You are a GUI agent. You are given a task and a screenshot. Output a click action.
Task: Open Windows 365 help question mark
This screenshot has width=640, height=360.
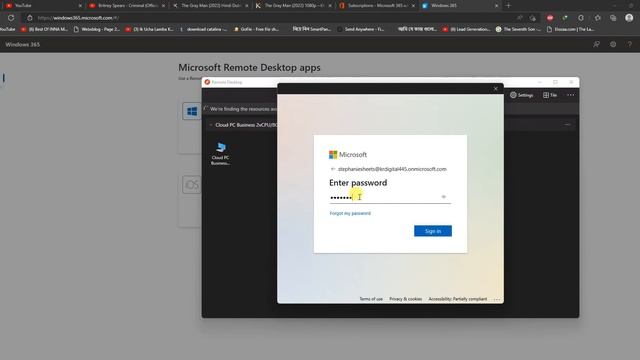[629, 44]
